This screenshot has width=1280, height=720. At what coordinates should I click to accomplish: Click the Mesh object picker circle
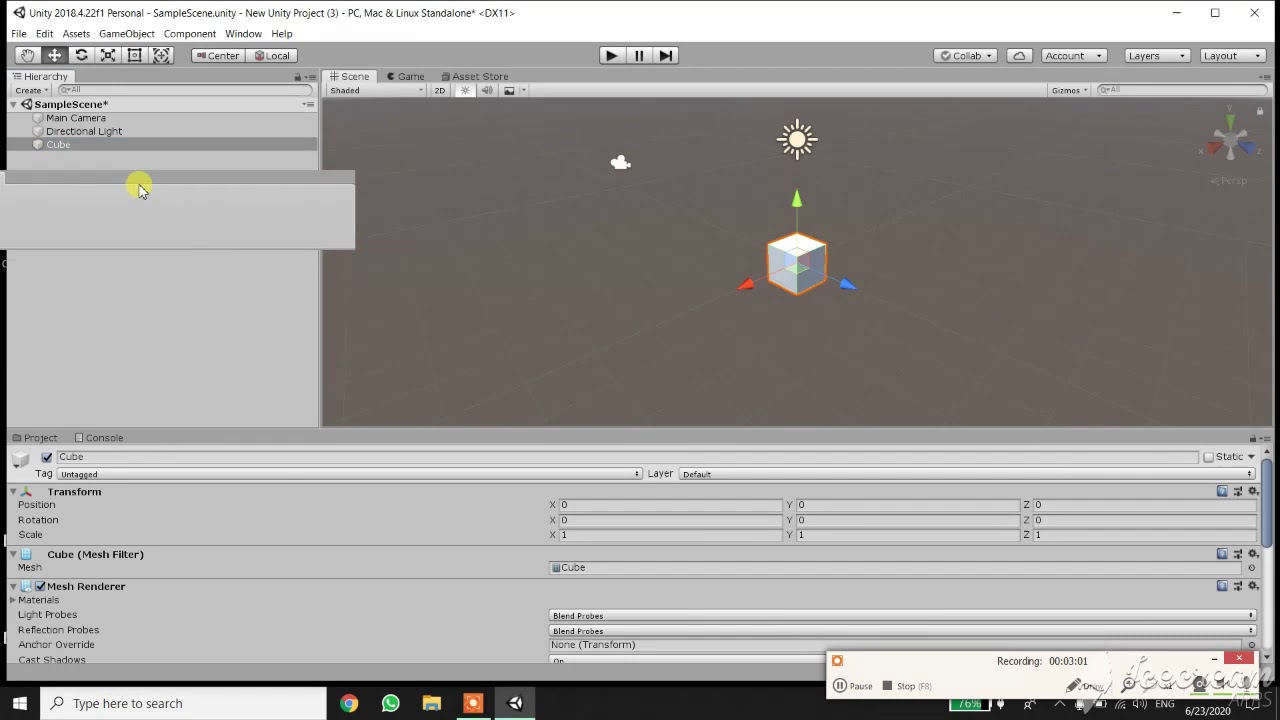point(1251,568)
